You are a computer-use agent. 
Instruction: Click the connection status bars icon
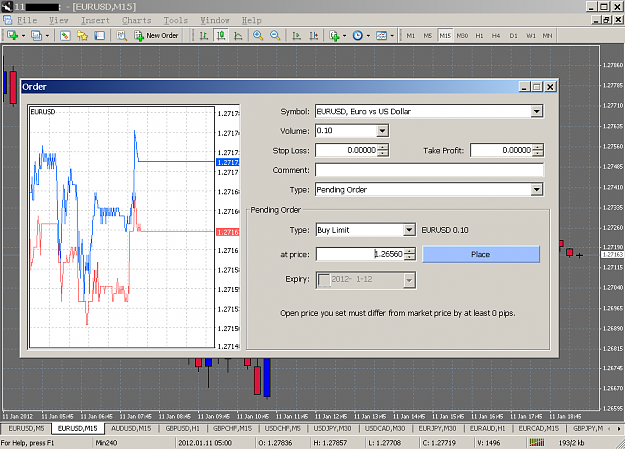click(537, 442)
